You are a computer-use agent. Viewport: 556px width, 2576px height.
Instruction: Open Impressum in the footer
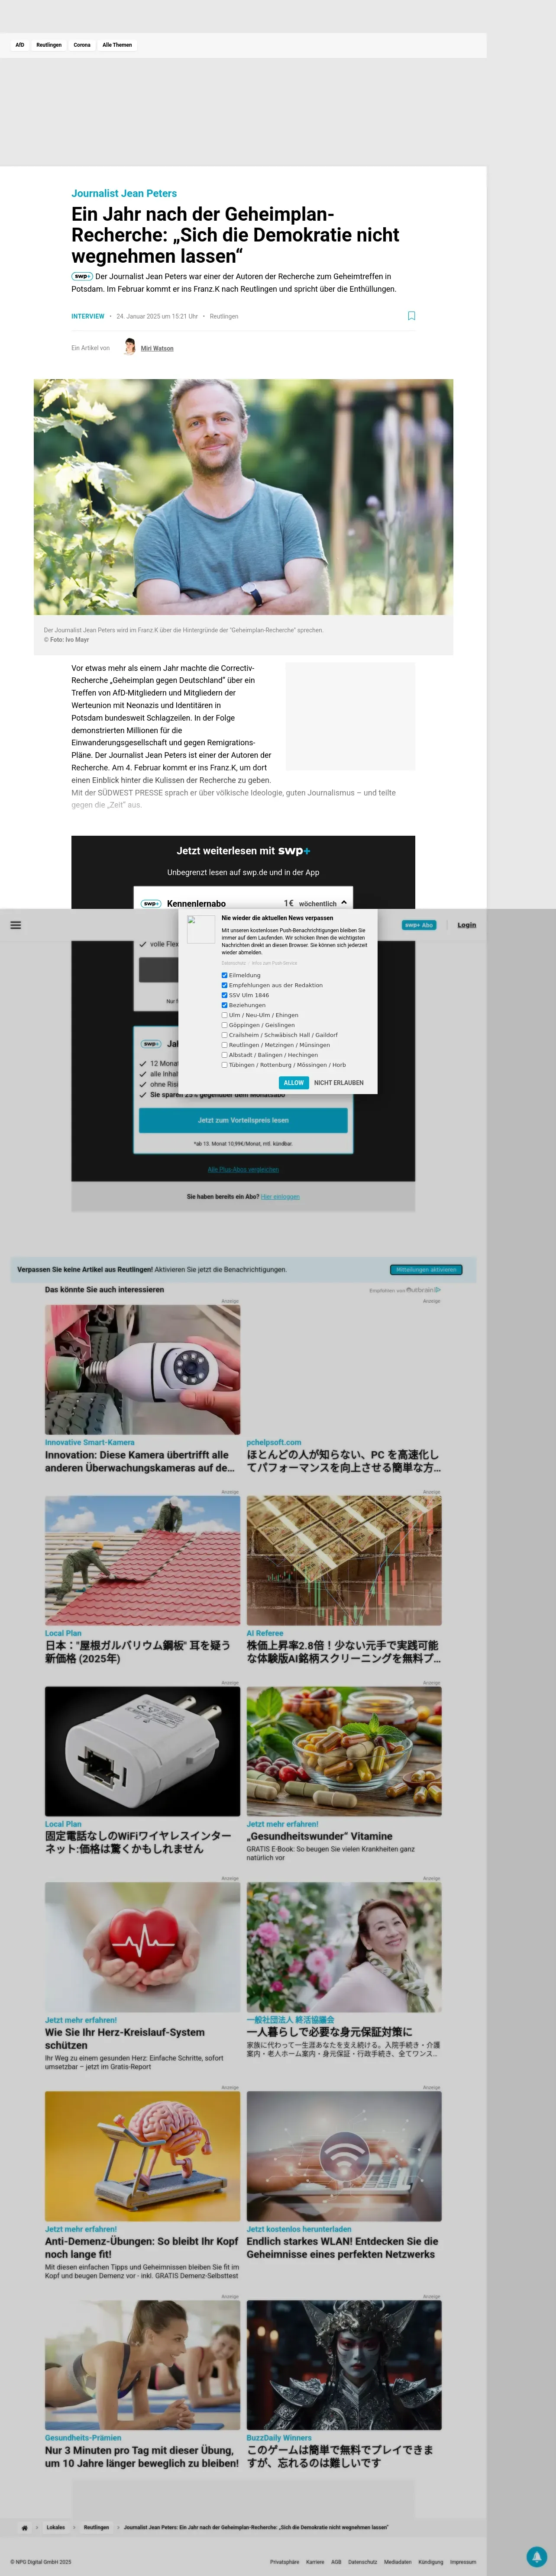[x=463, y=2562]
